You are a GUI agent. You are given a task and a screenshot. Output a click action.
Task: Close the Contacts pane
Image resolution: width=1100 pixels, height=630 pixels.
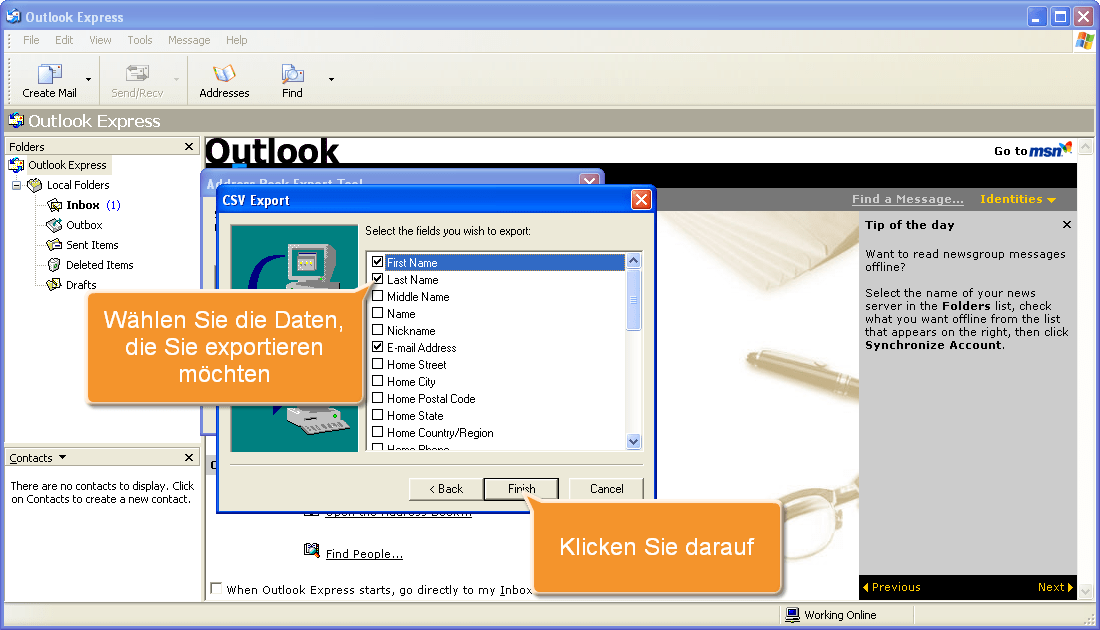coord(189,457)
